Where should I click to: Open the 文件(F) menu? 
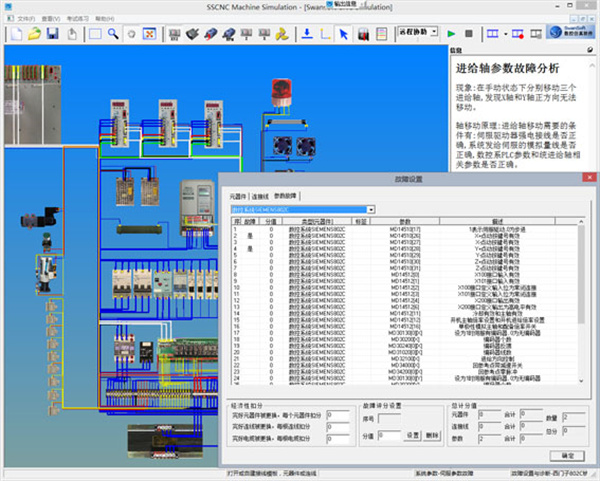point(26,19)
